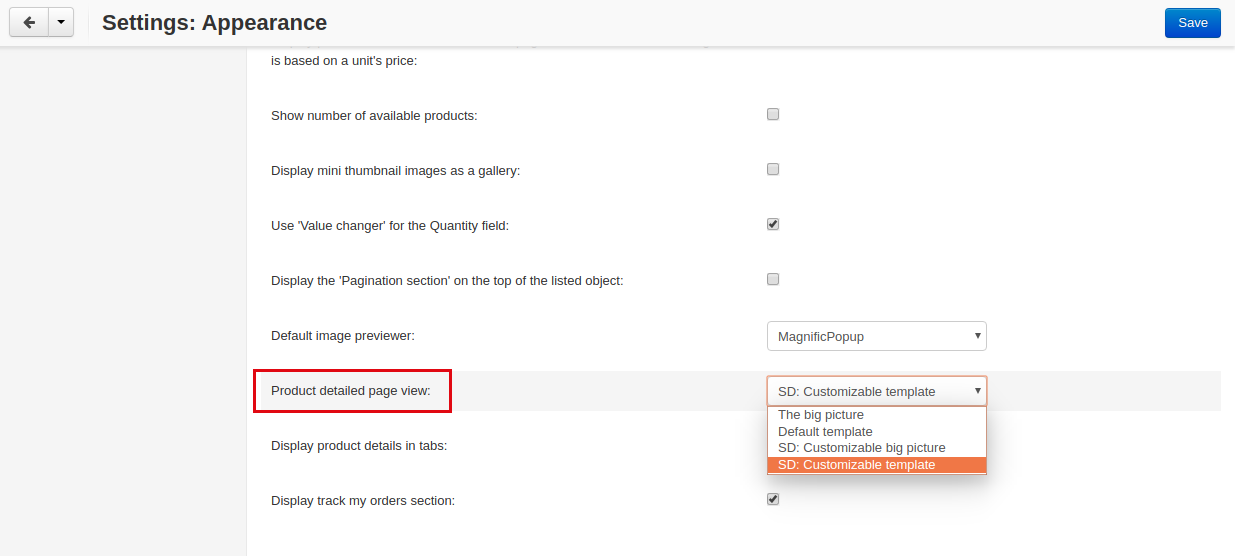Select highlighted SD: Customizable template option

coord(877,465)
